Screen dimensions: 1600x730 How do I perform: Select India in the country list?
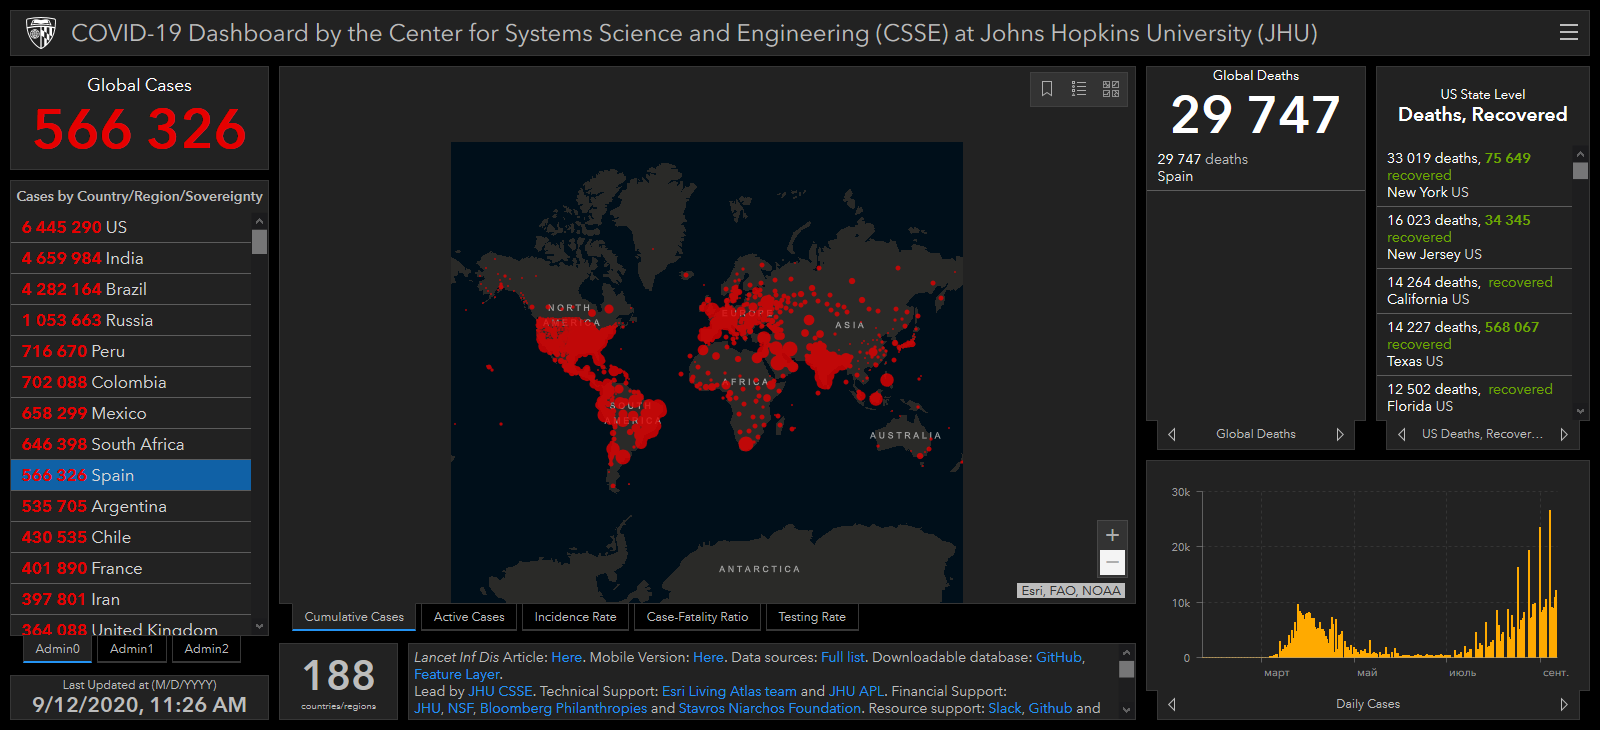tap(131, 258)
